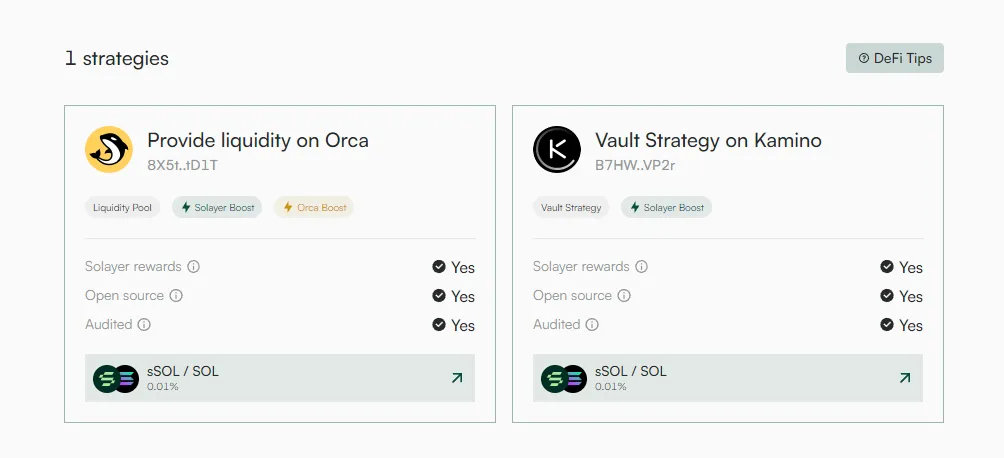Open 'Vault Strategy on Kamino' title
The image size is (1004, 458).
(708, 140)
